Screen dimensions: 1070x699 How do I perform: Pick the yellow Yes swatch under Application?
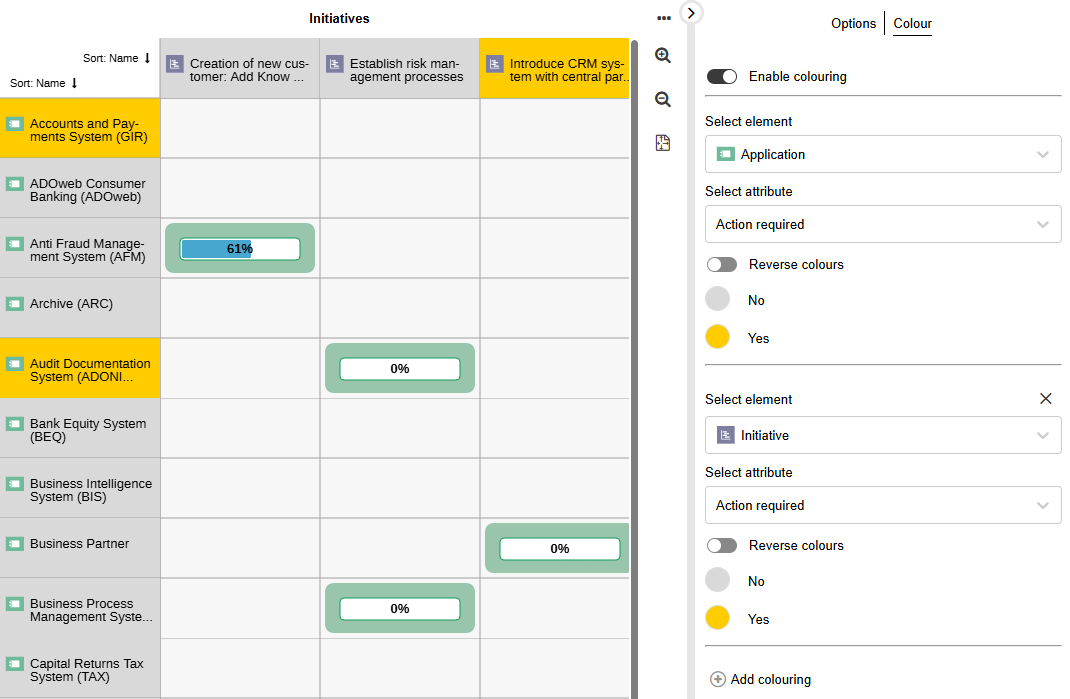(717, 338)
